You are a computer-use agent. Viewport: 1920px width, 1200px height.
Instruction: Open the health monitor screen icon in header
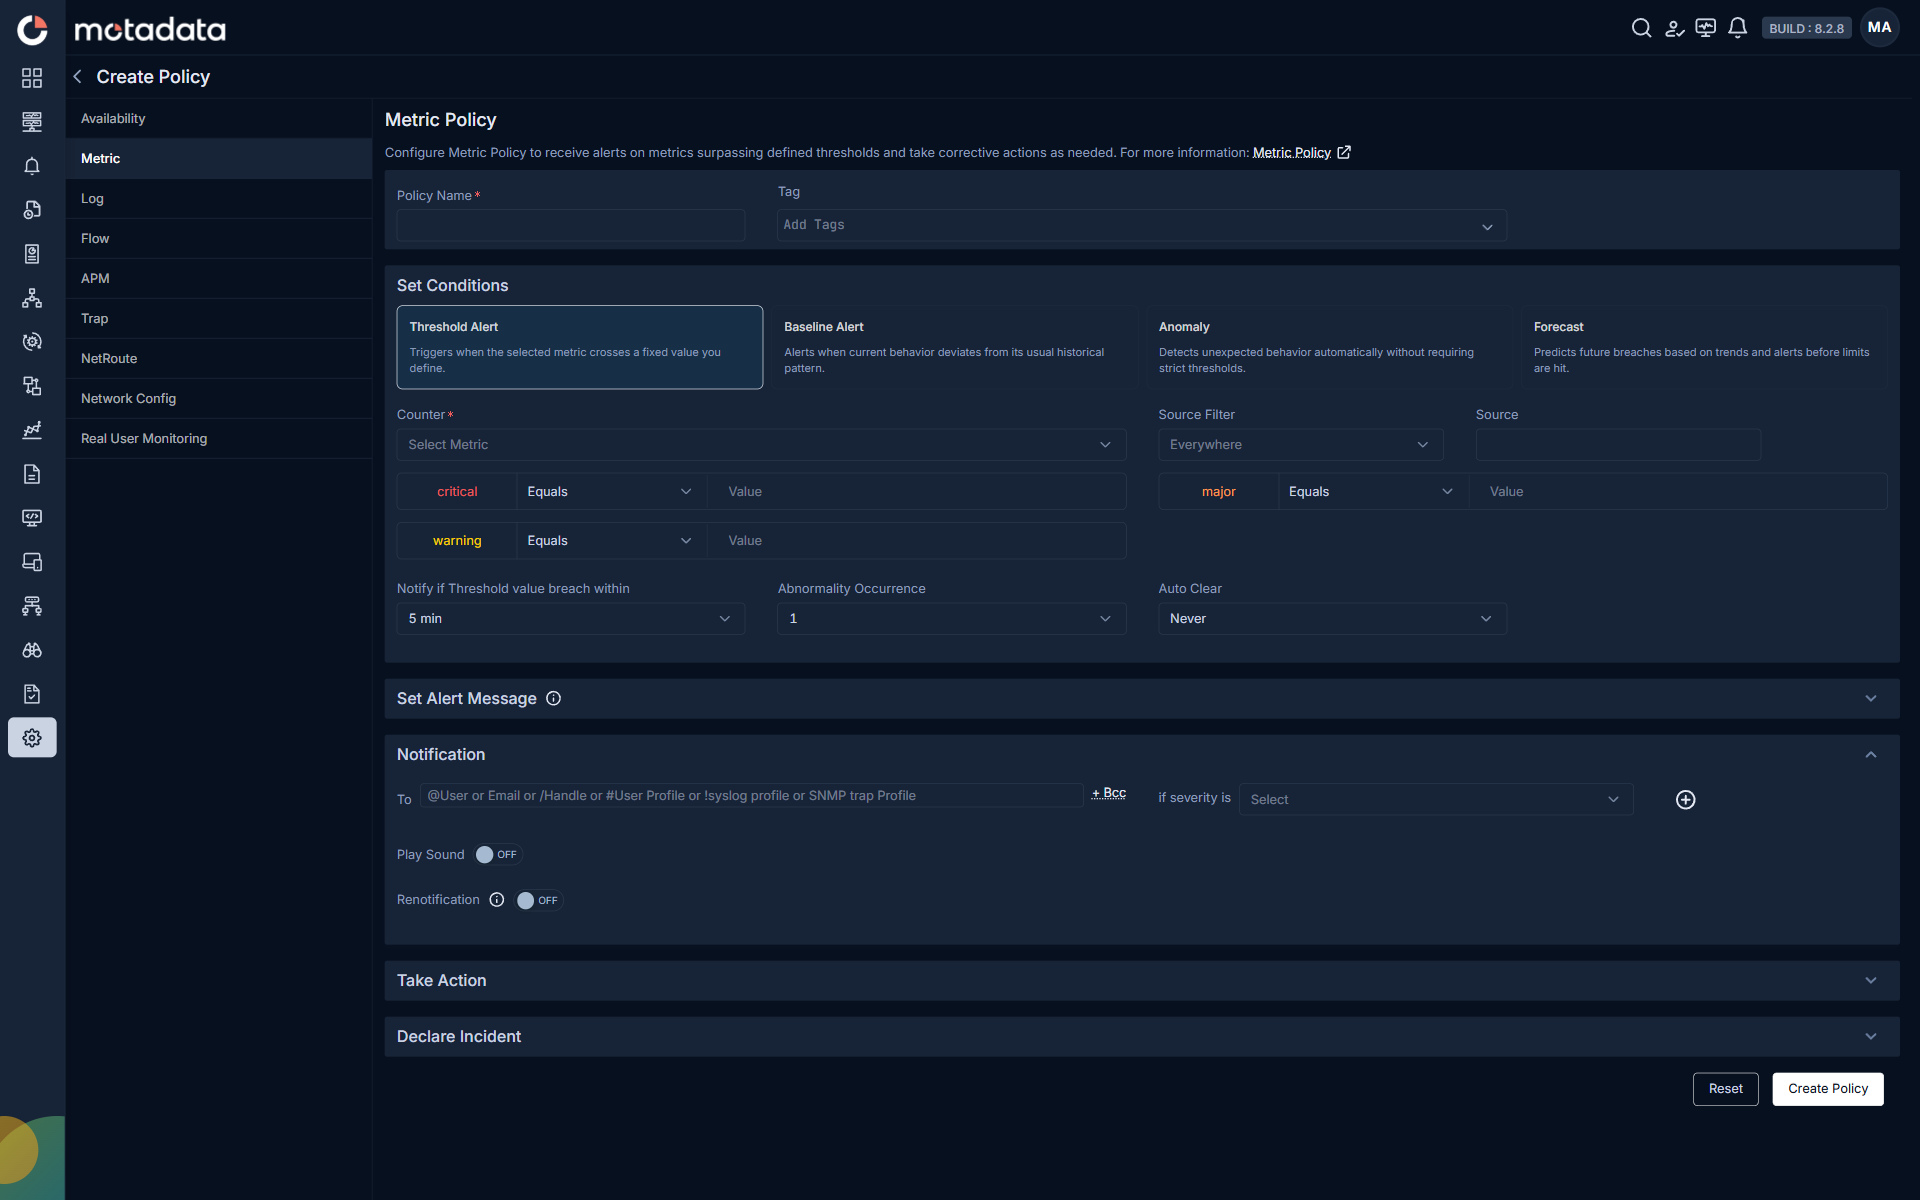[1706, 28]
